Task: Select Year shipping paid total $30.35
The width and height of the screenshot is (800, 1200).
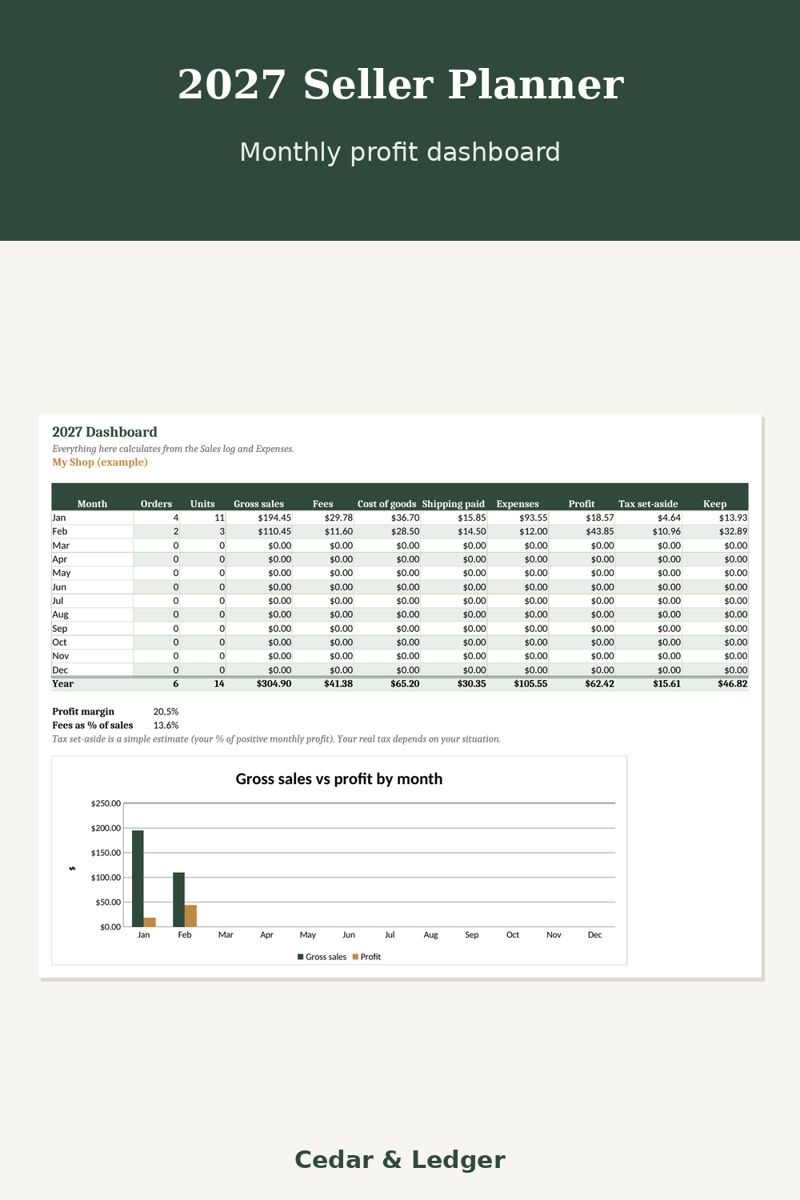Action: (470, 684)
